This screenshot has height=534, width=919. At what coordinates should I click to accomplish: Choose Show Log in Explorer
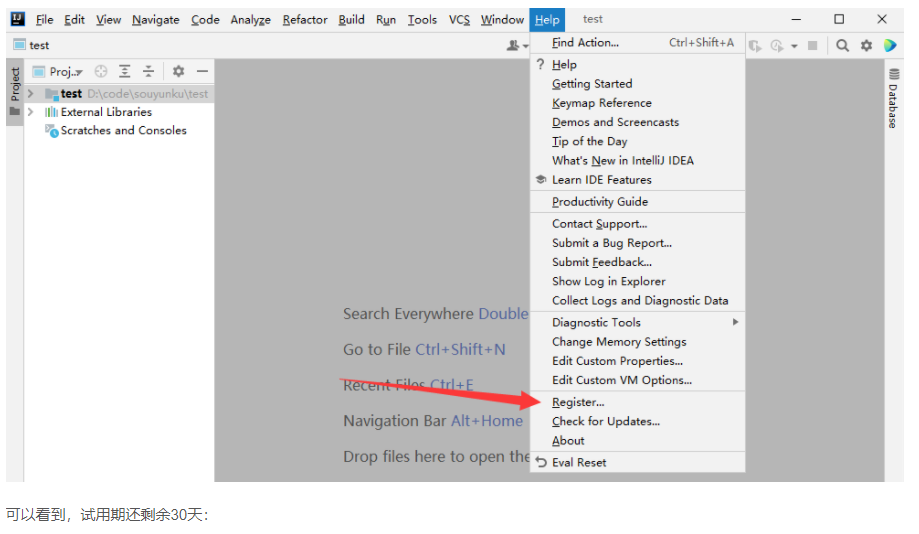(638, 281)
